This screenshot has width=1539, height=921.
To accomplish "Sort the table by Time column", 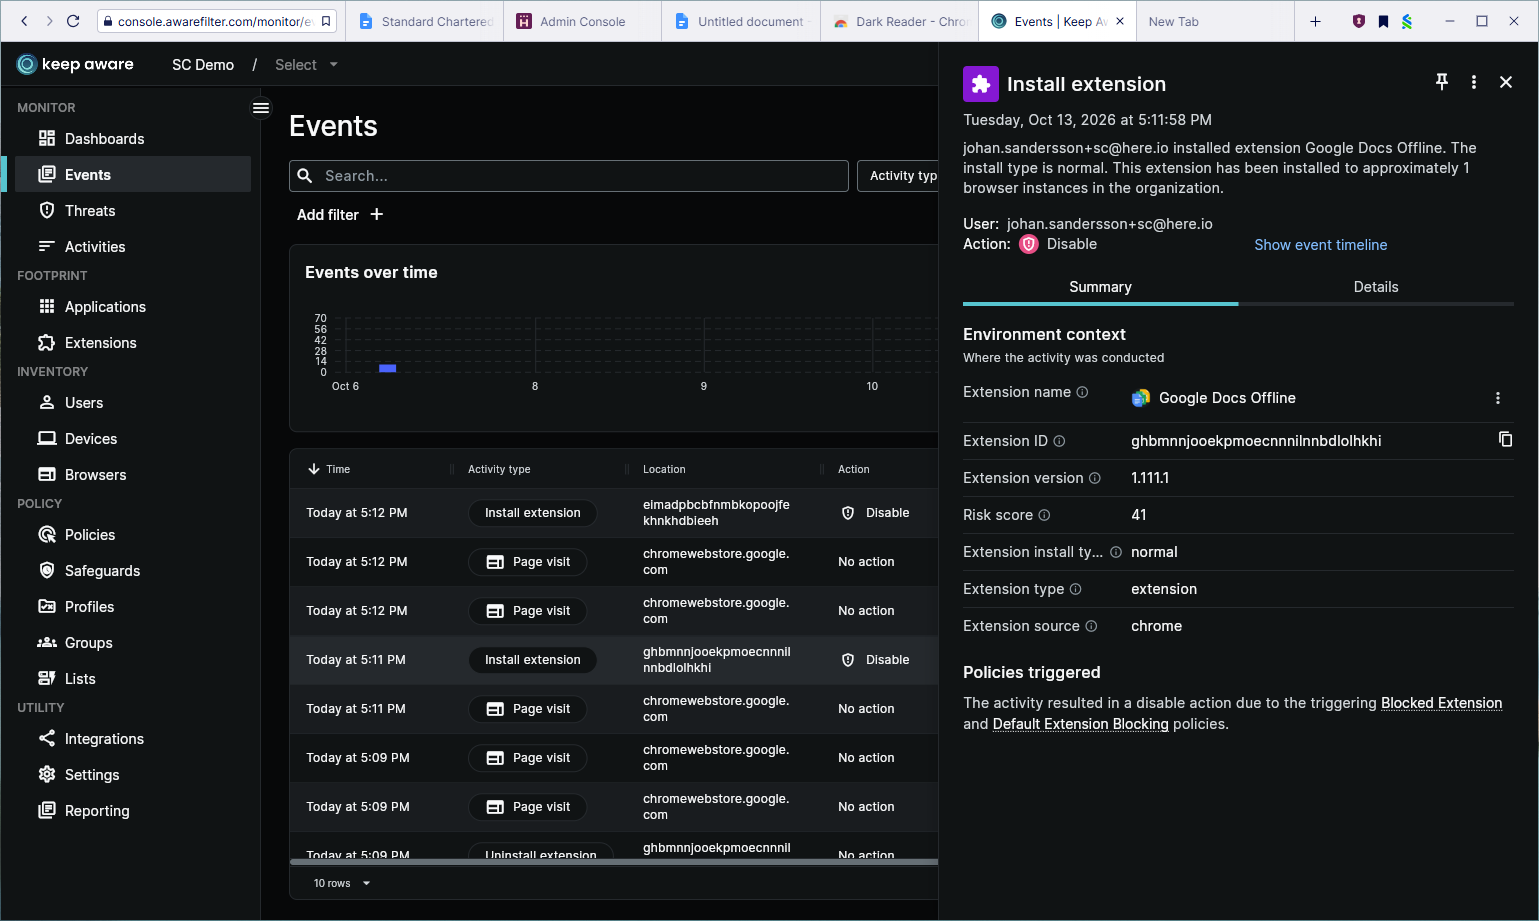I will [329, 469].
